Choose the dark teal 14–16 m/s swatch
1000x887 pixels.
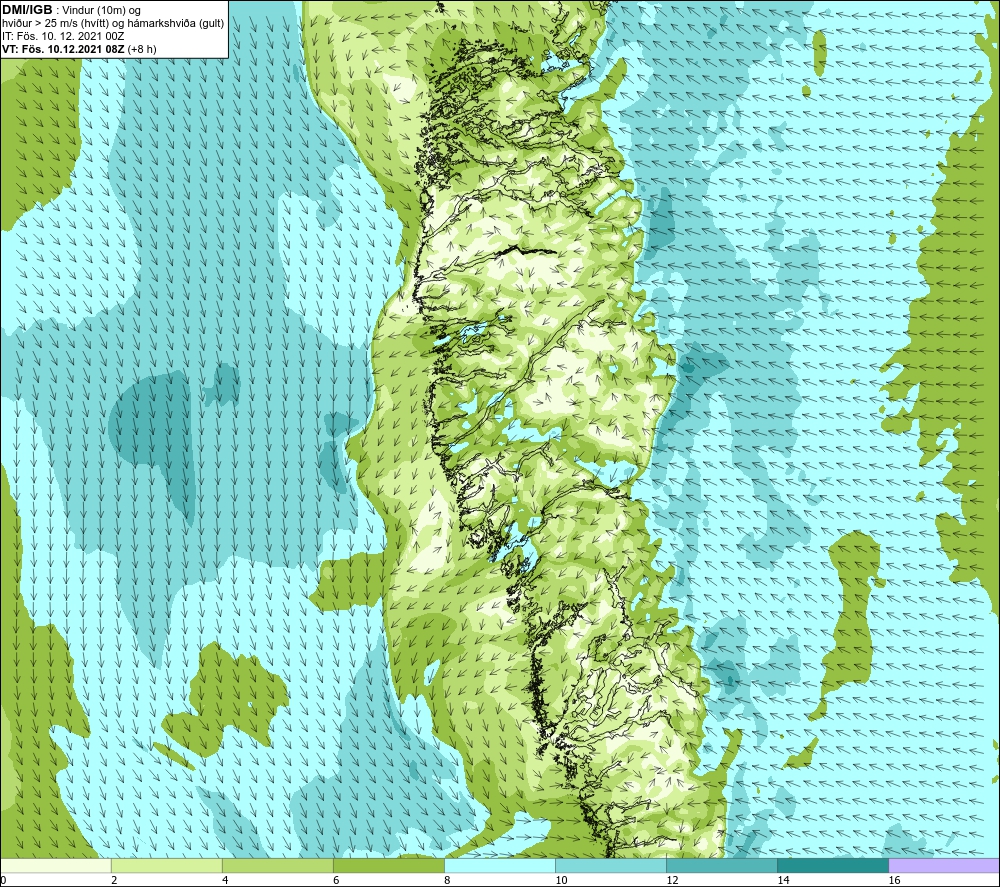832,866
